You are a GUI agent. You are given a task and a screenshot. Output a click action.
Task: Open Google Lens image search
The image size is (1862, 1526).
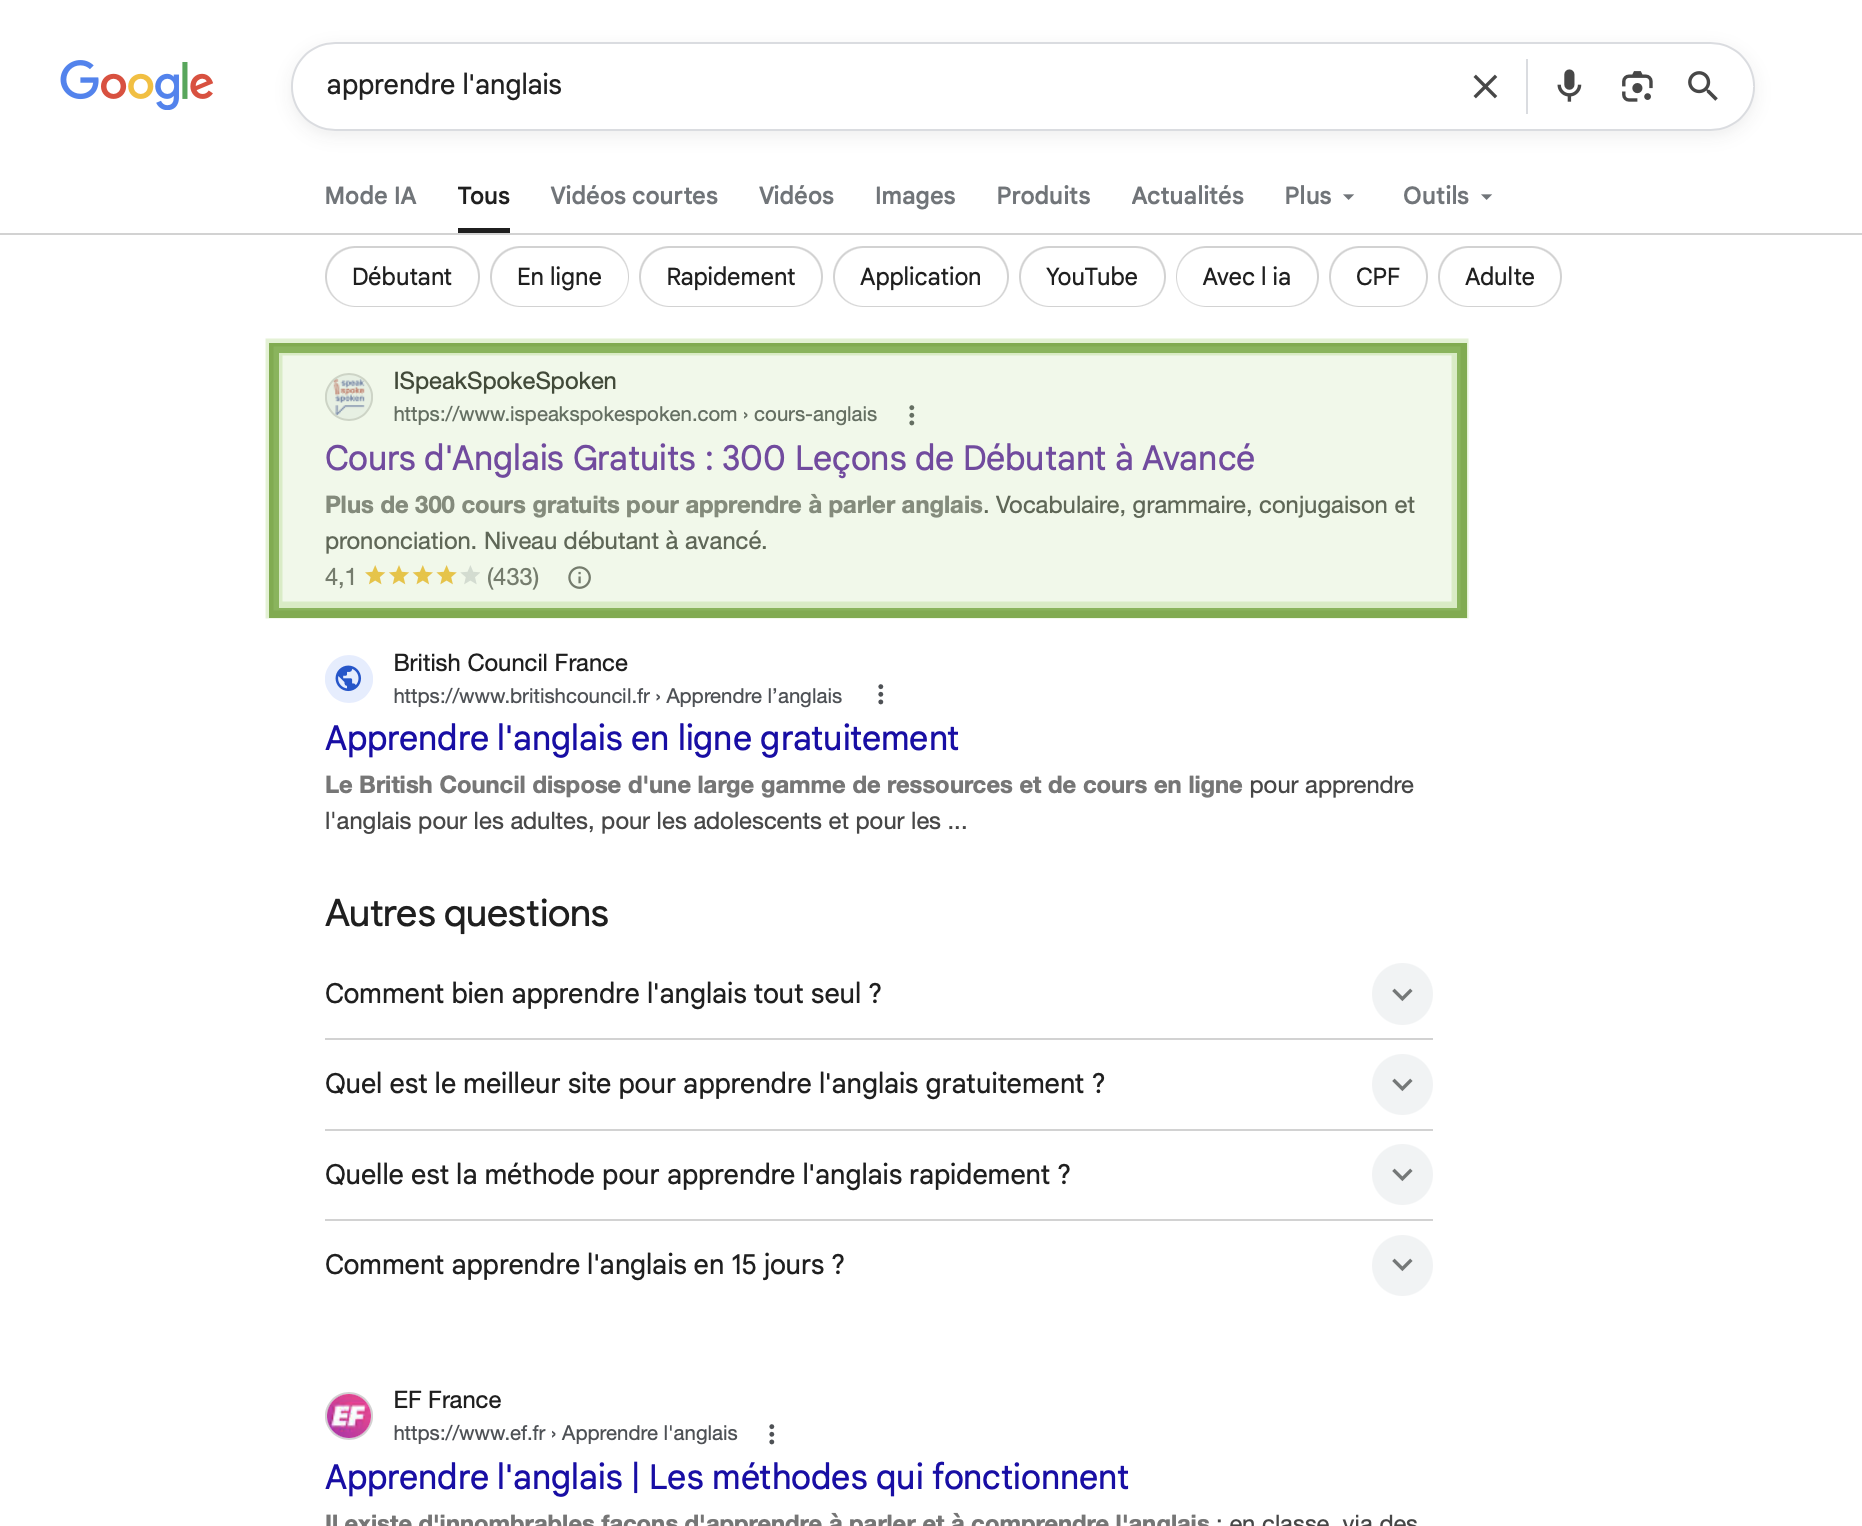(x=1636, y=86)
